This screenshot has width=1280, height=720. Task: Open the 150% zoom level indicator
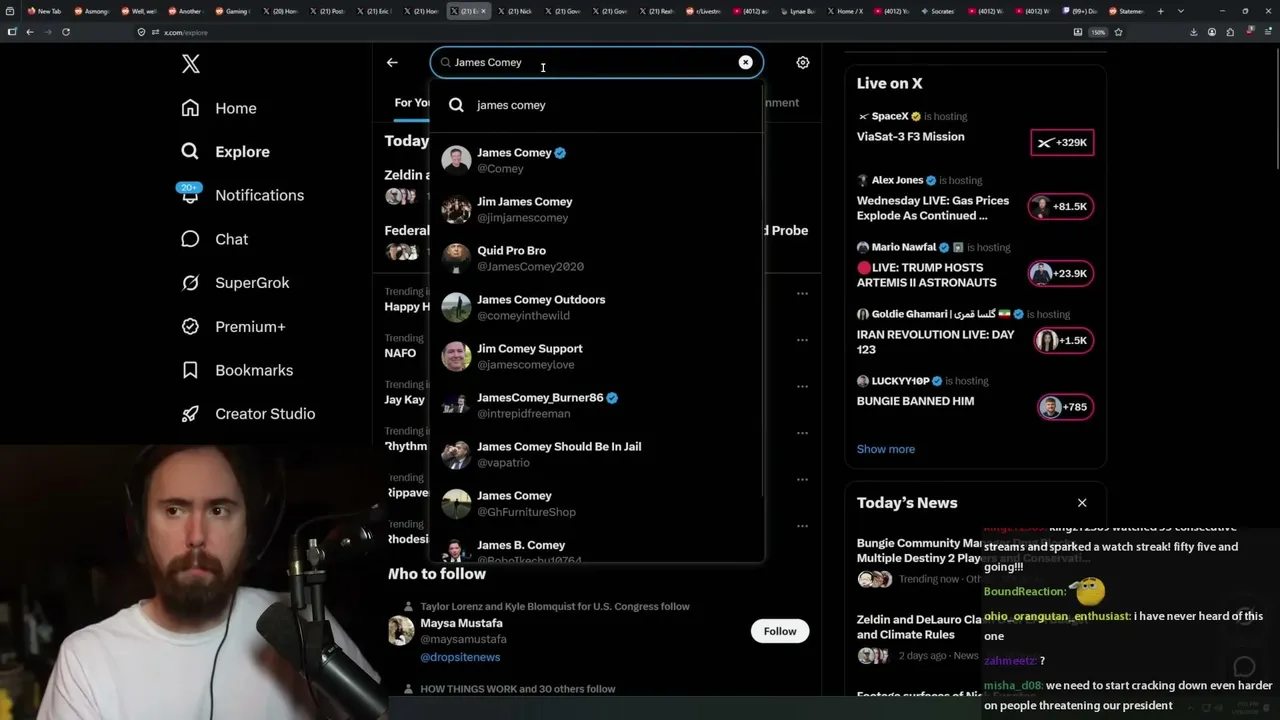point(1097,32)
